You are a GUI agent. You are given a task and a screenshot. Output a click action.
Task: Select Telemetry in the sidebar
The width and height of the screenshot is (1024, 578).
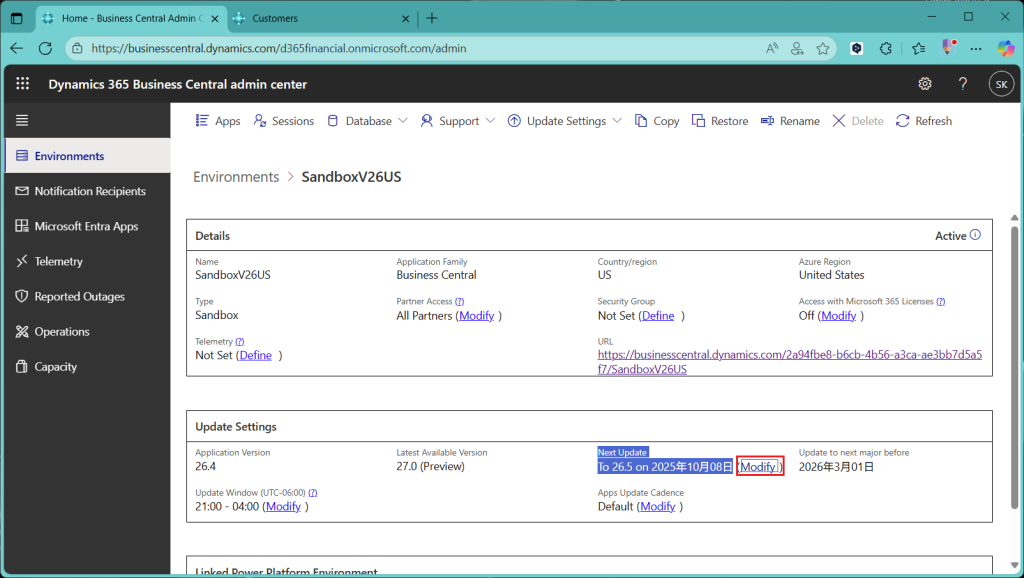[x=58, y=261]
